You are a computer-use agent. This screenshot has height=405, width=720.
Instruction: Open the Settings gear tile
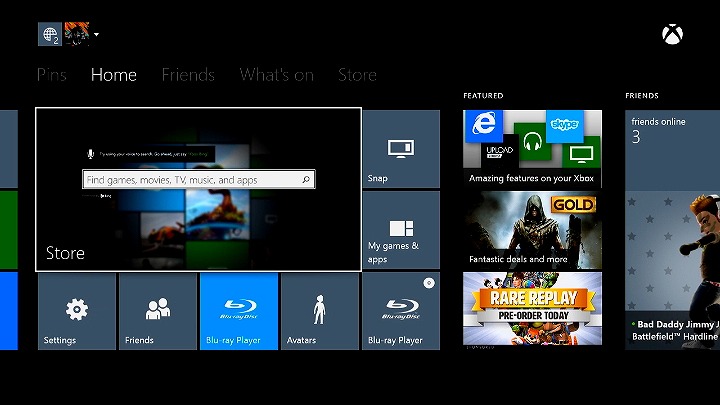click(x=77, y=311)
